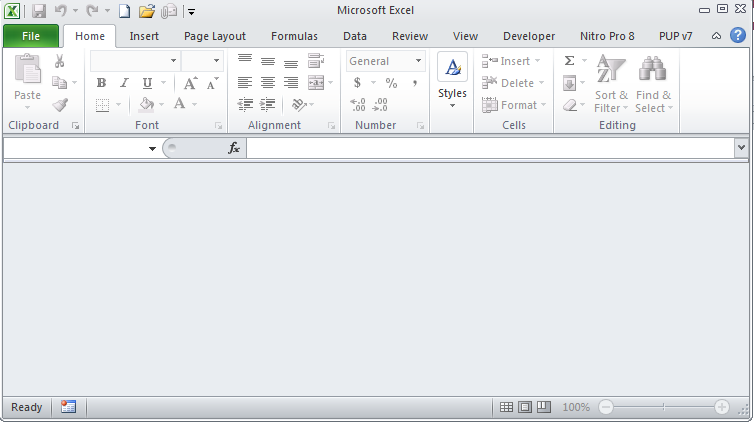
Task: Click the Insert Function fx icon
Action: tap(234, 148)
